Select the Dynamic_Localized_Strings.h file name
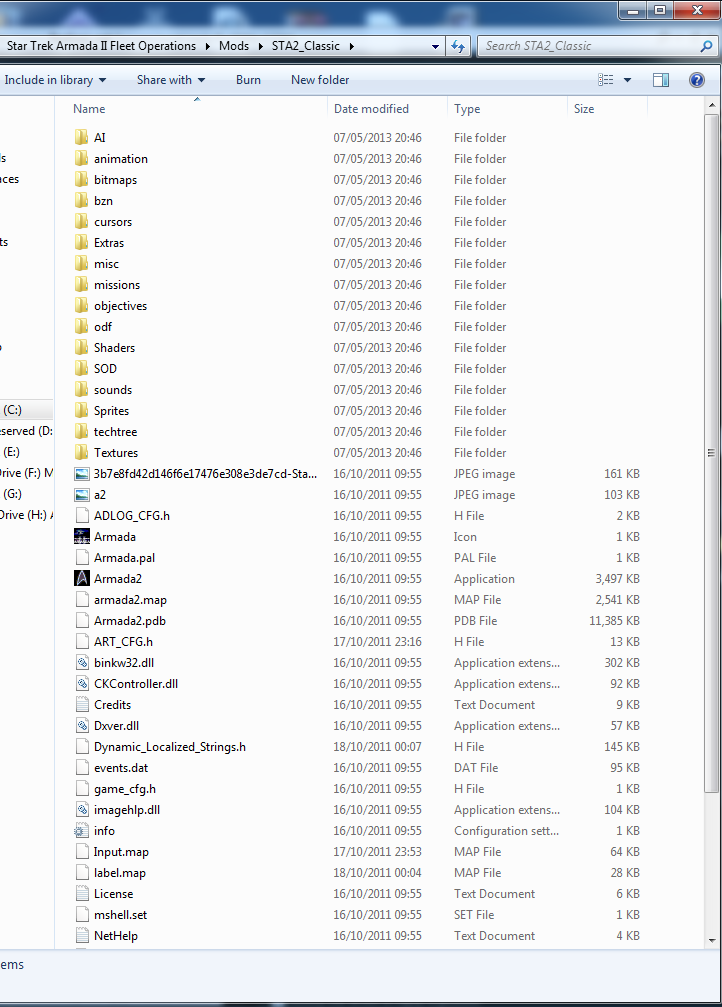 (x=170, y=747)
